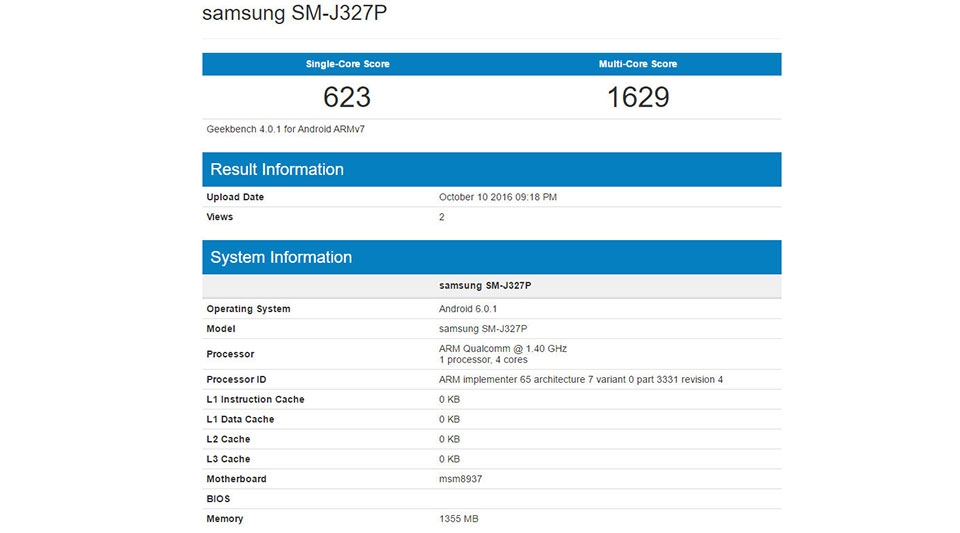Screen dimensions: 960x533
Task: Click the 'msm8937' motherboard value
Action: click(460, 479)
